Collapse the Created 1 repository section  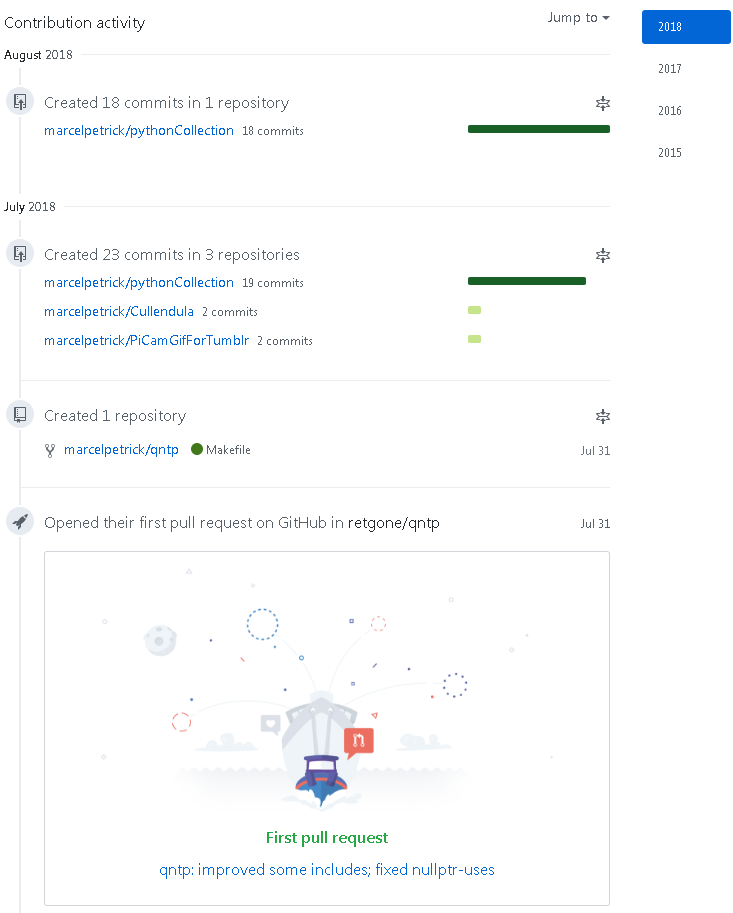pyautogui.click(x=603, y=417)
